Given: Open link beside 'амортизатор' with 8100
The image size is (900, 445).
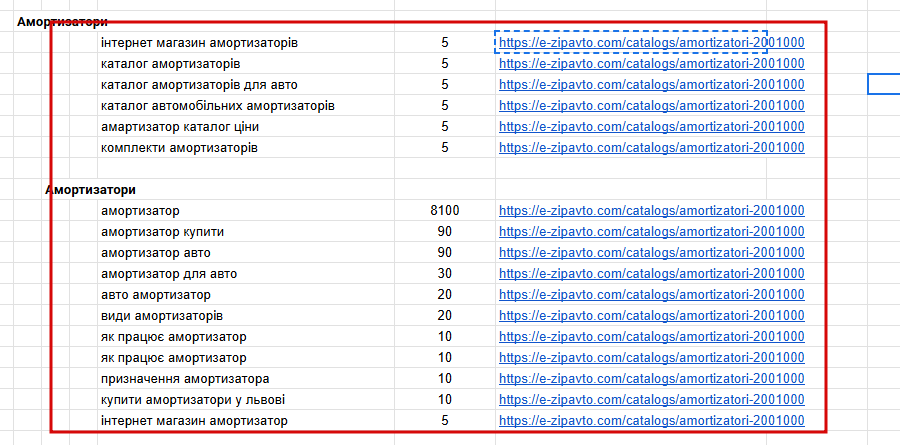Looking at the screenshot, I should [651, 211].
